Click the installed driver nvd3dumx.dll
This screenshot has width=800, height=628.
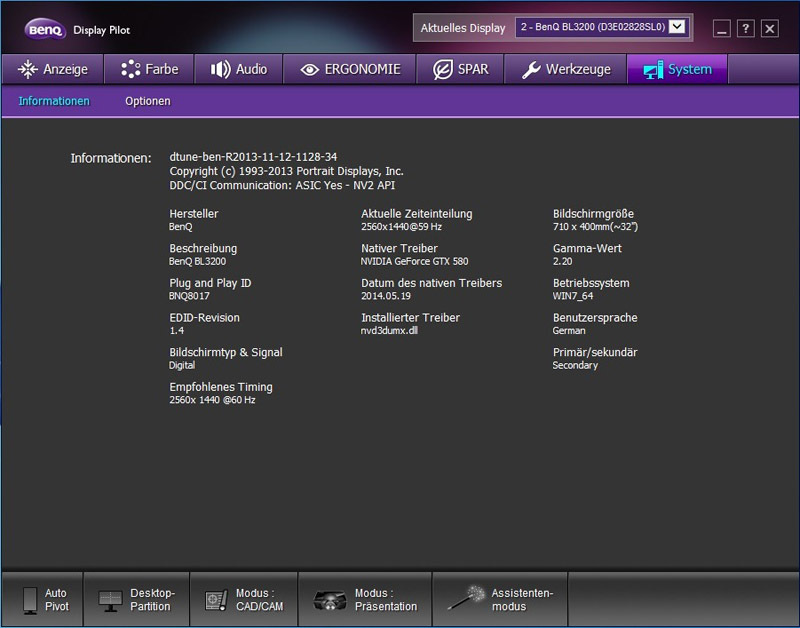[x=389, y=331]
